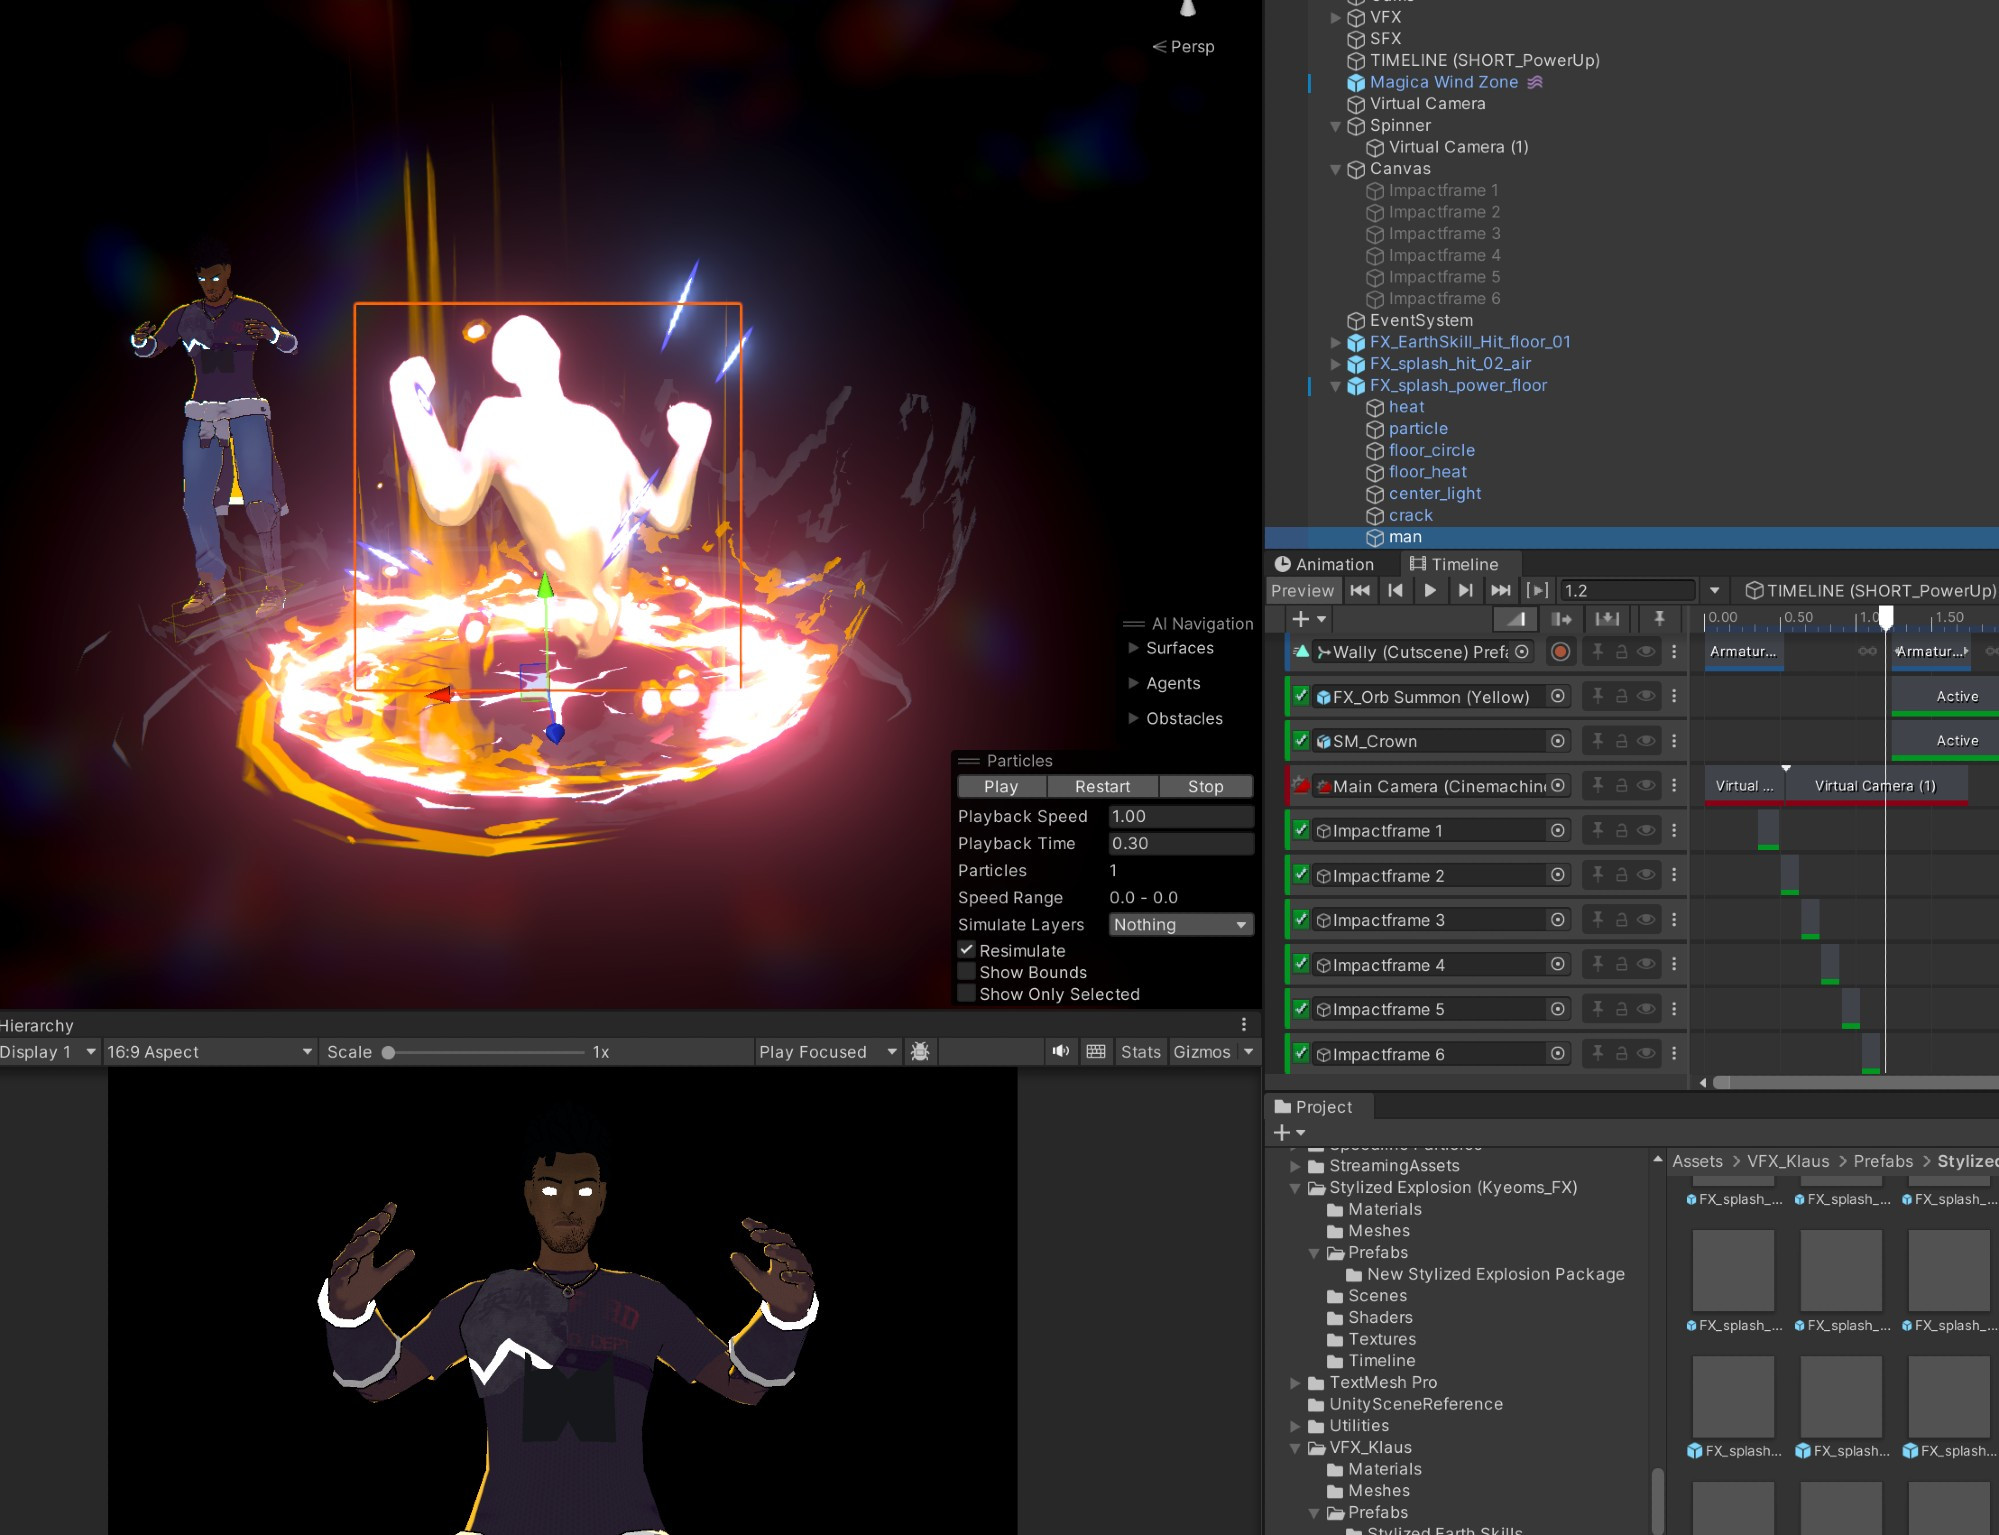1999x1535 pixels.
Task: Step to next timeline frame
Action: [1465, 591]
